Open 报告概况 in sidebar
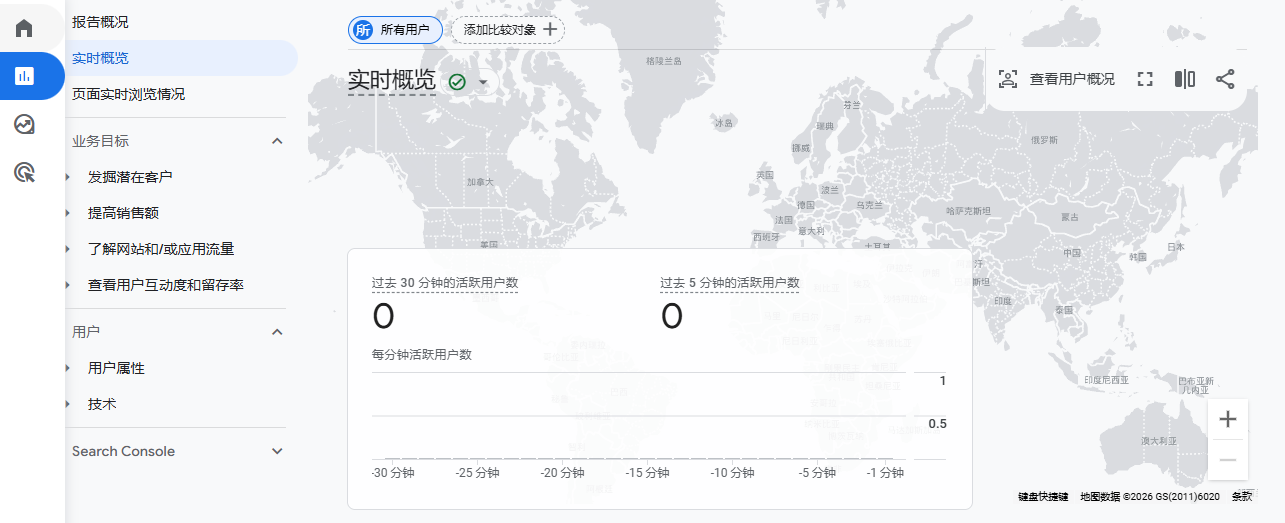 [100, 22]
